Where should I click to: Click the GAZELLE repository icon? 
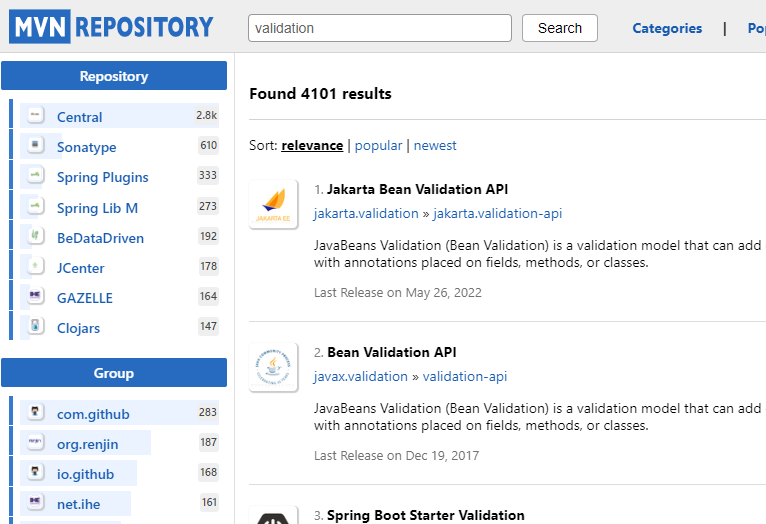[35, 296]
